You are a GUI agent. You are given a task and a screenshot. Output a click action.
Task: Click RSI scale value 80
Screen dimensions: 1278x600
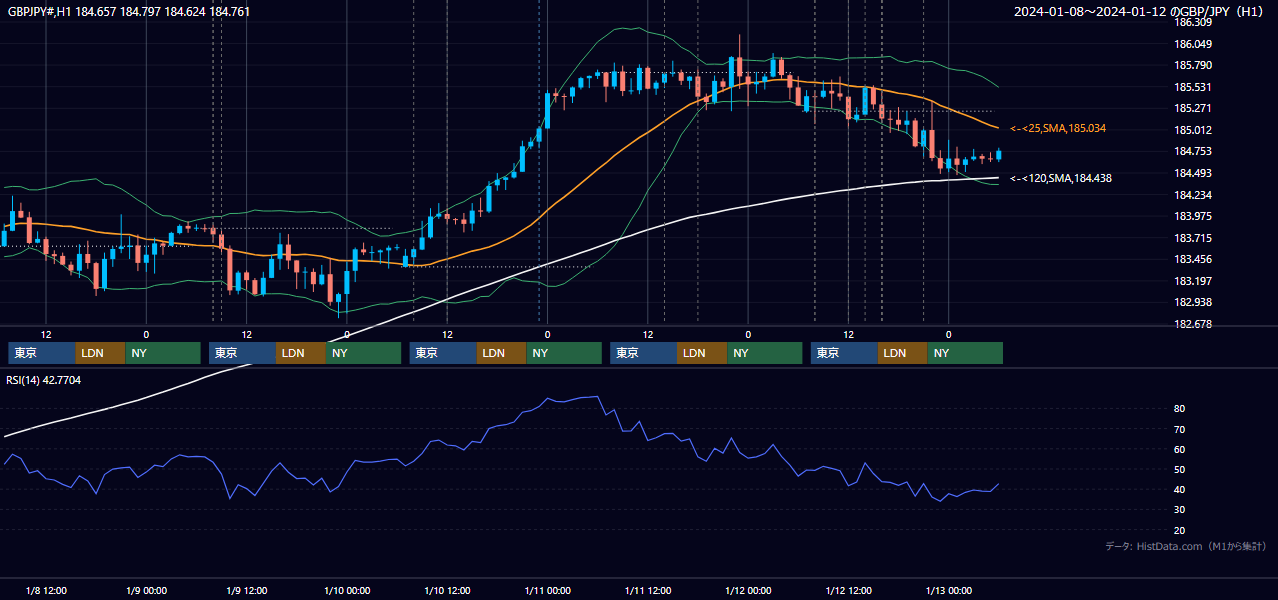pos(1180,409)
